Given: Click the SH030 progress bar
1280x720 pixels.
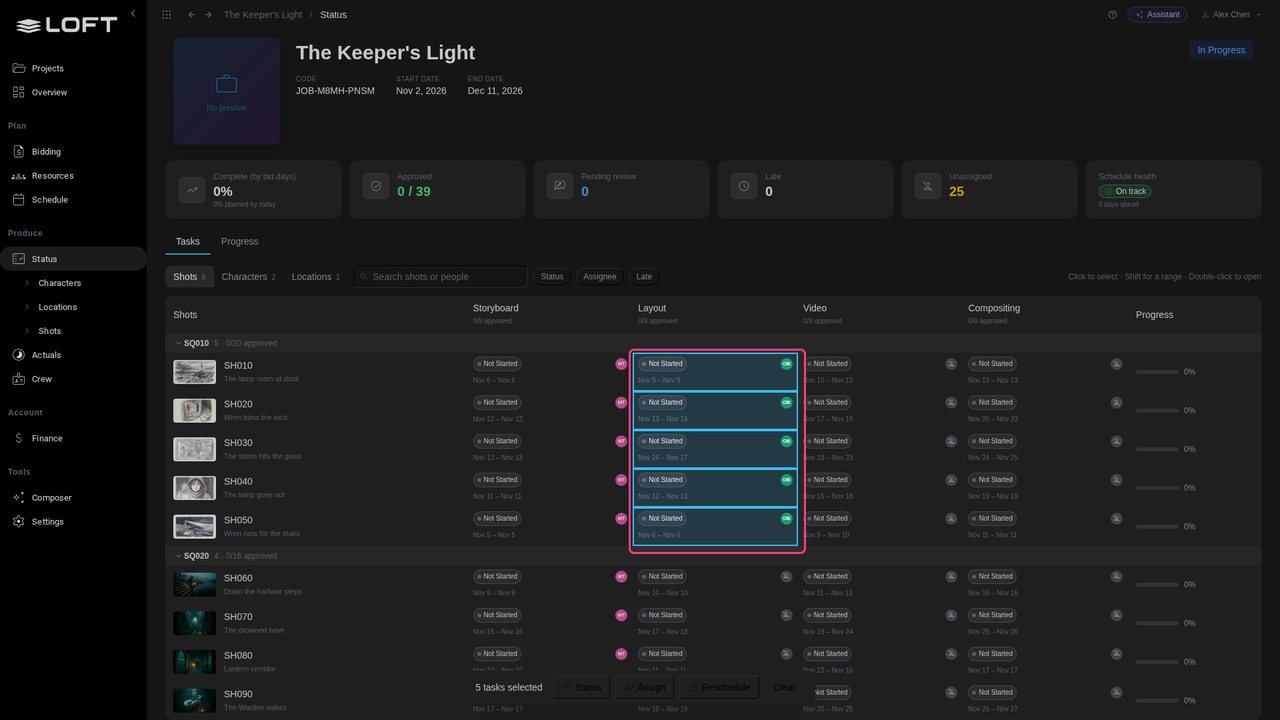Looking at the screenshot, I should 1157,449.
